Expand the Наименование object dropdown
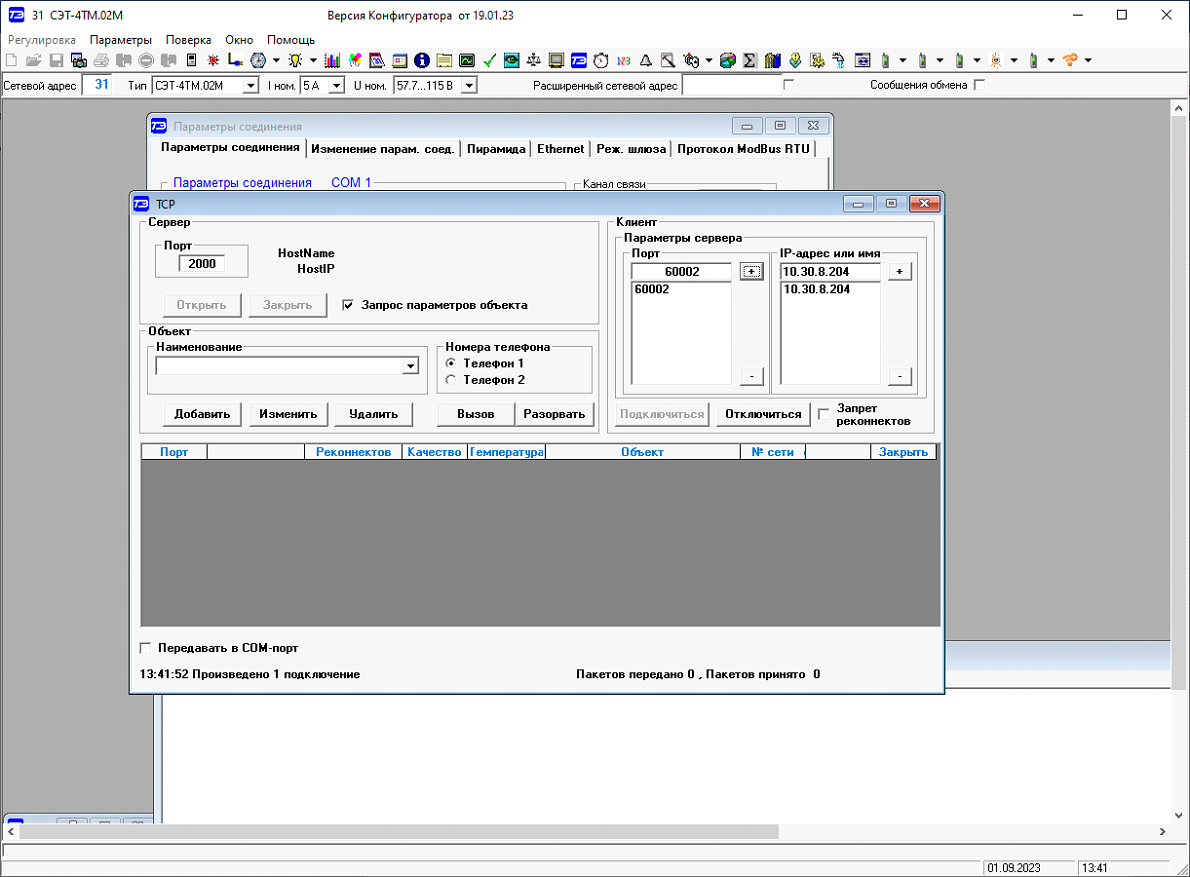The width and height of the screenshot is (1190, 877). 410,367
